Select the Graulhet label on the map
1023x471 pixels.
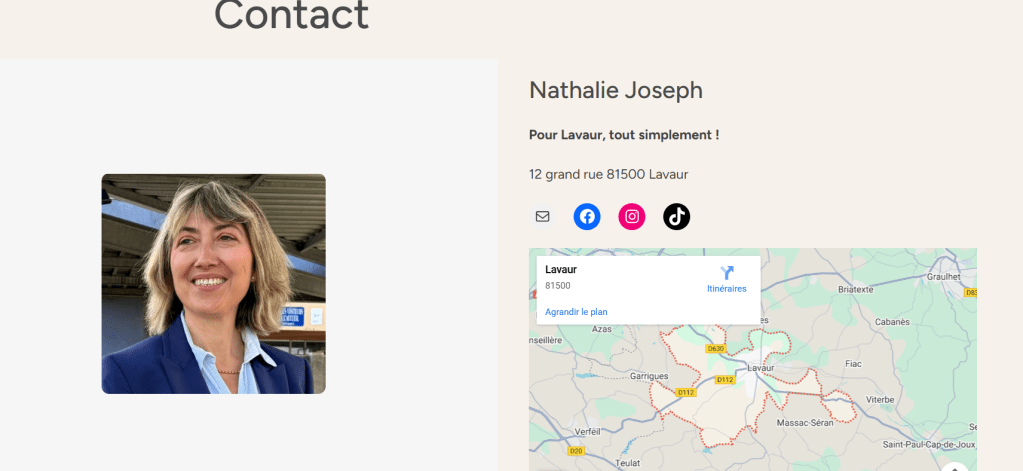[943, 277]
